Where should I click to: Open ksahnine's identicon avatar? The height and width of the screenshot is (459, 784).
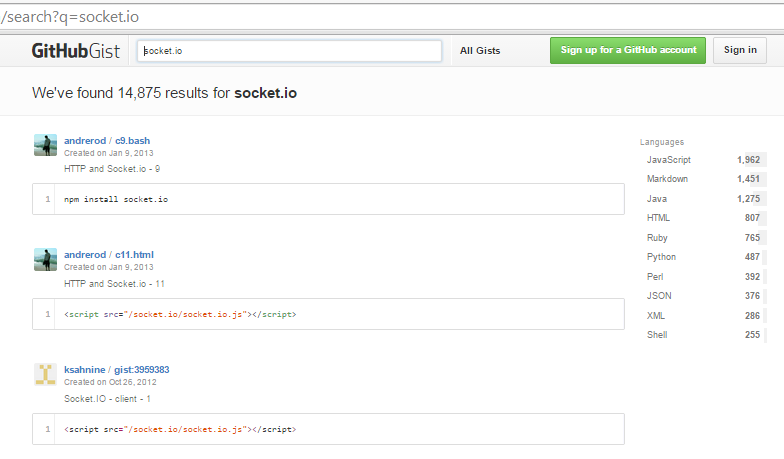(x=46, y=374)
